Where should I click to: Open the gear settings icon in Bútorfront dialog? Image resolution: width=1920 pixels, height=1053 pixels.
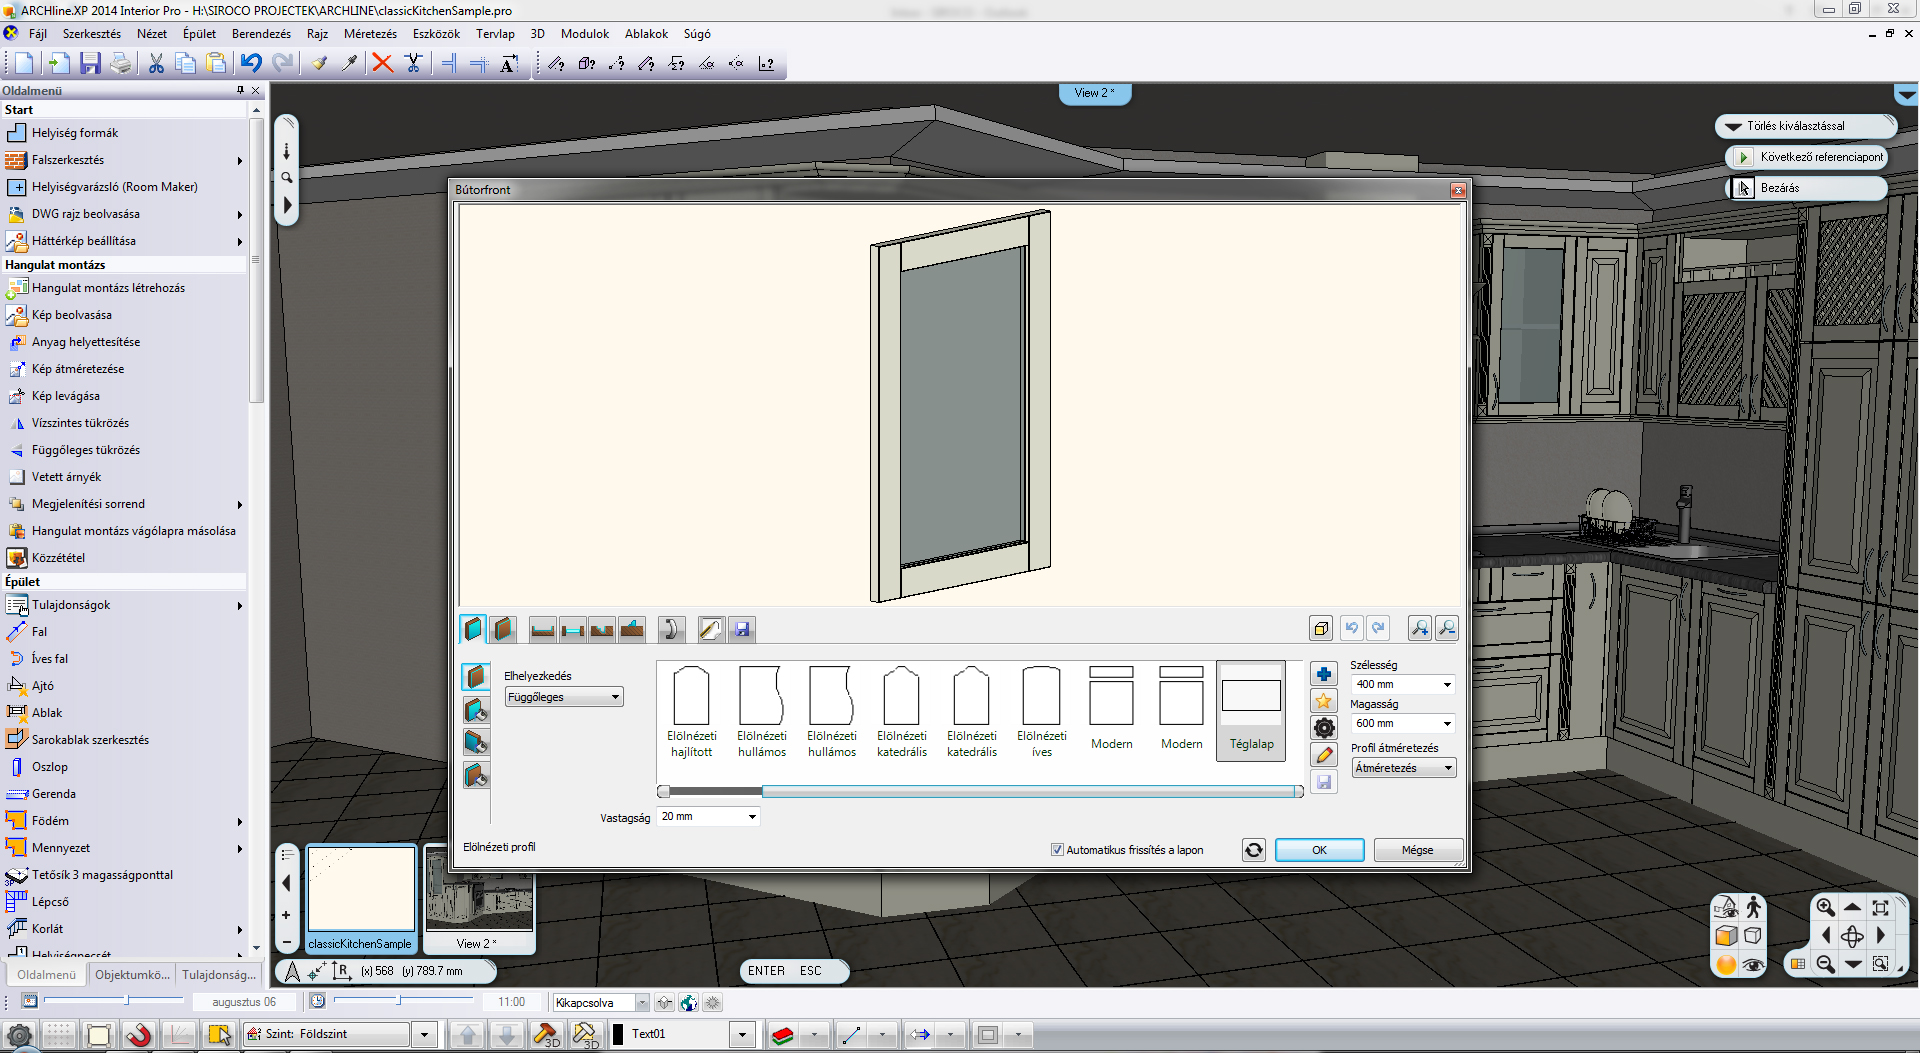[x=1324, y=728]
